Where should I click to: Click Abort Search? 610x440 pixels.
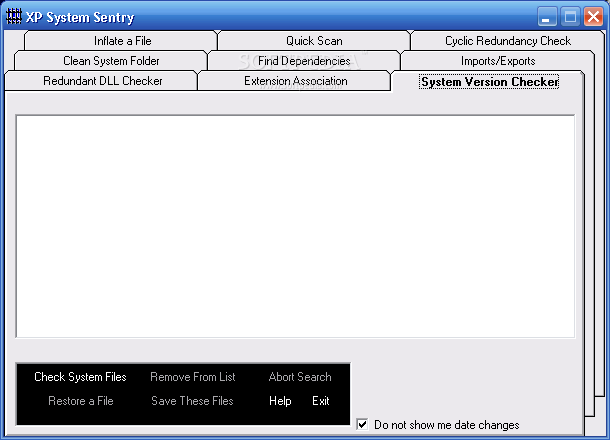[300, 377]
